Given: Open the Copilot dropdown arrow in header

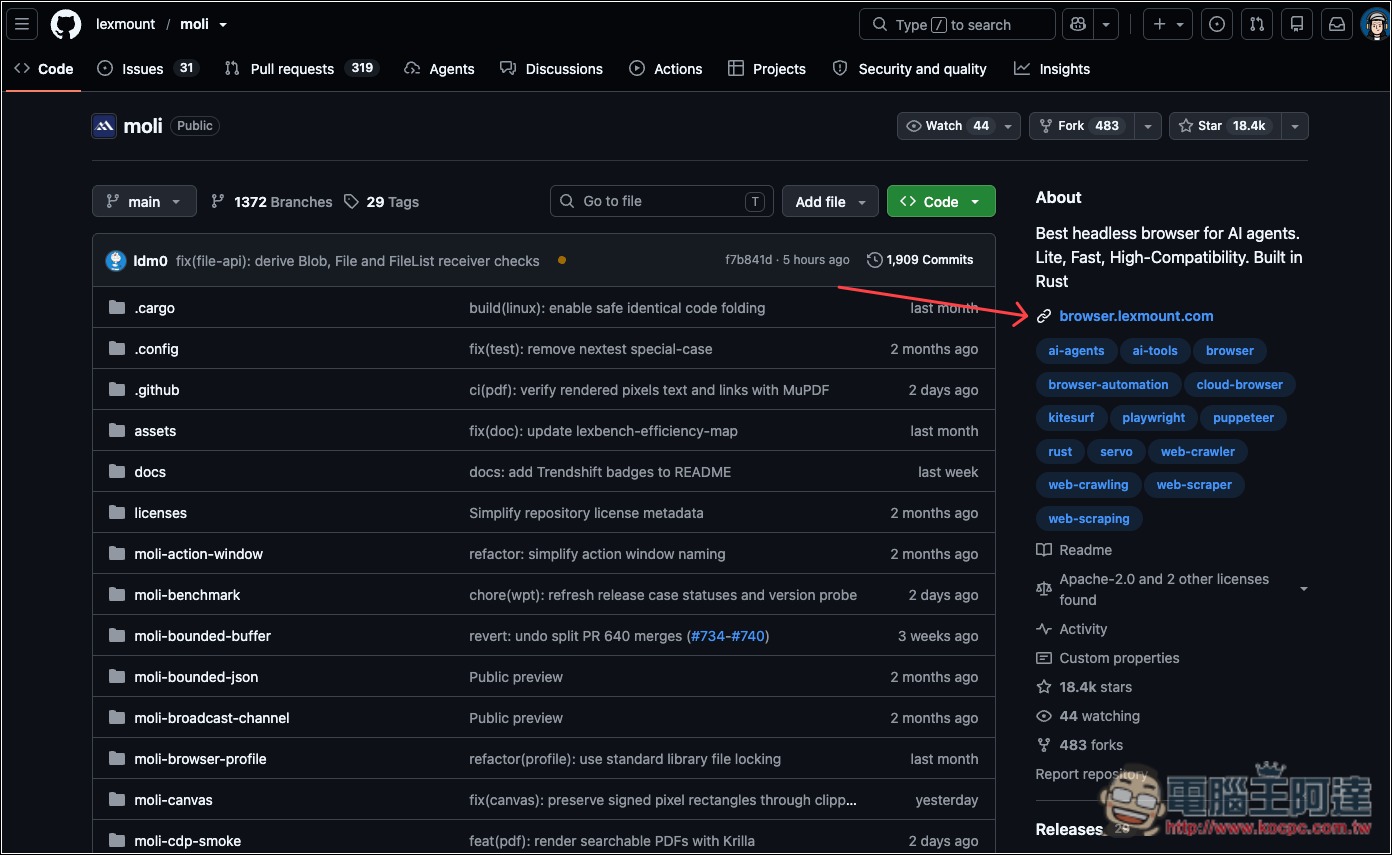Looking at the screenshot, I should coord(1106,24).
